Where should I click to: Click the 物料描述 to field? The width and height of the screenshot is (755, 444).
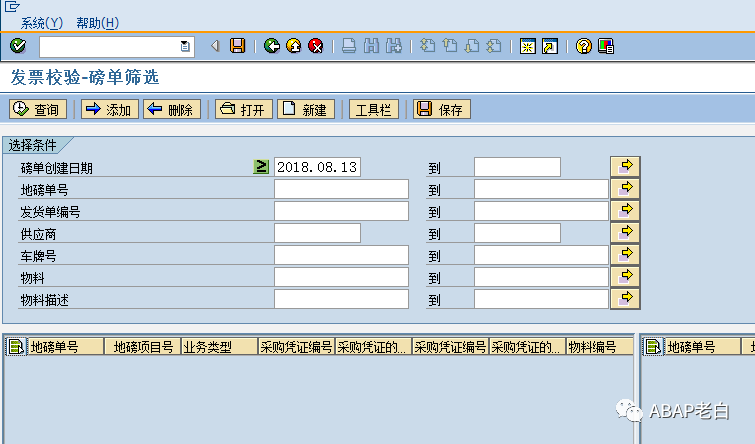pos(541,299)
